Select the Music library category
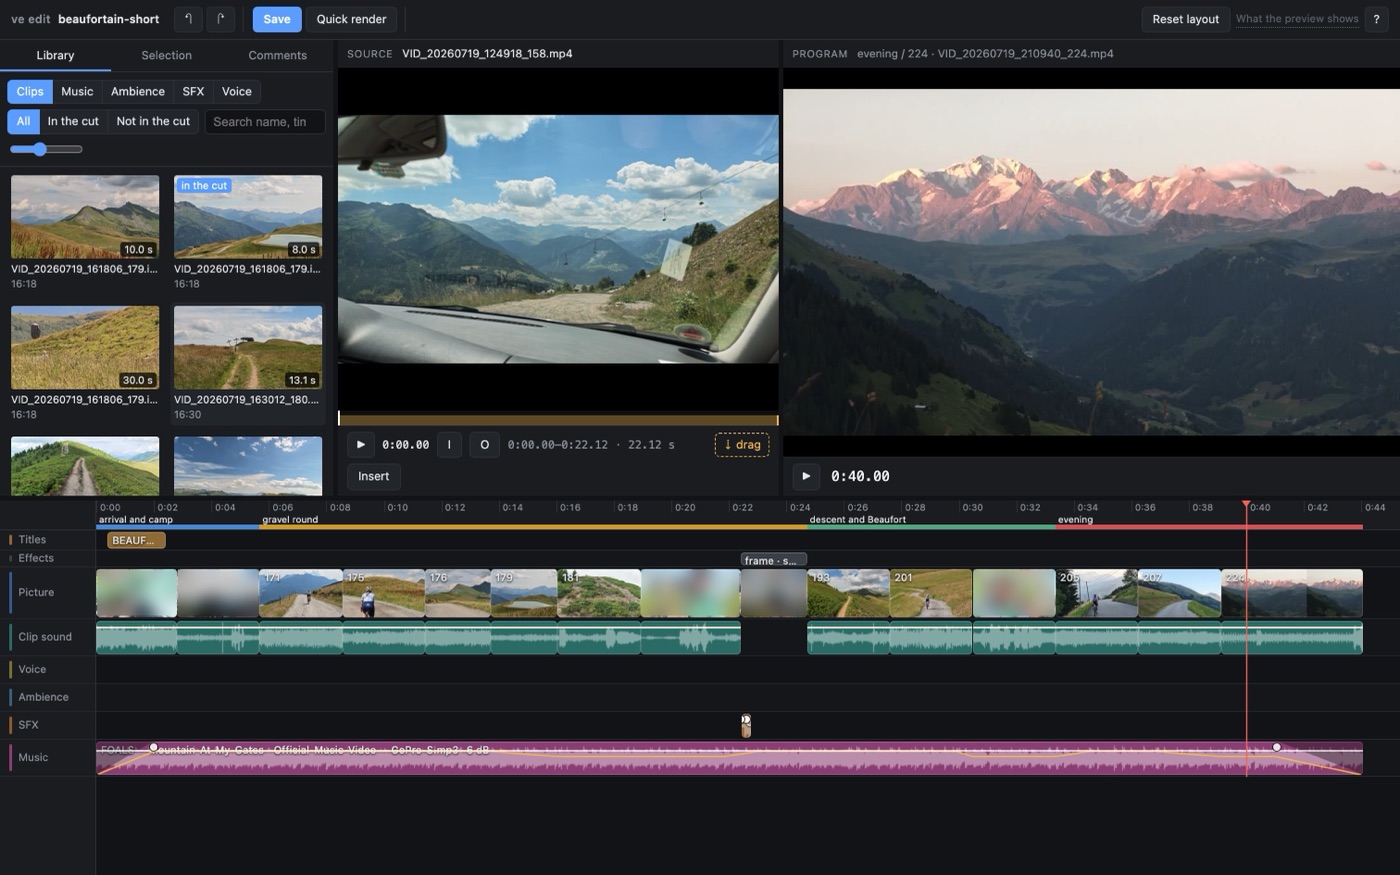 point(77,91)
